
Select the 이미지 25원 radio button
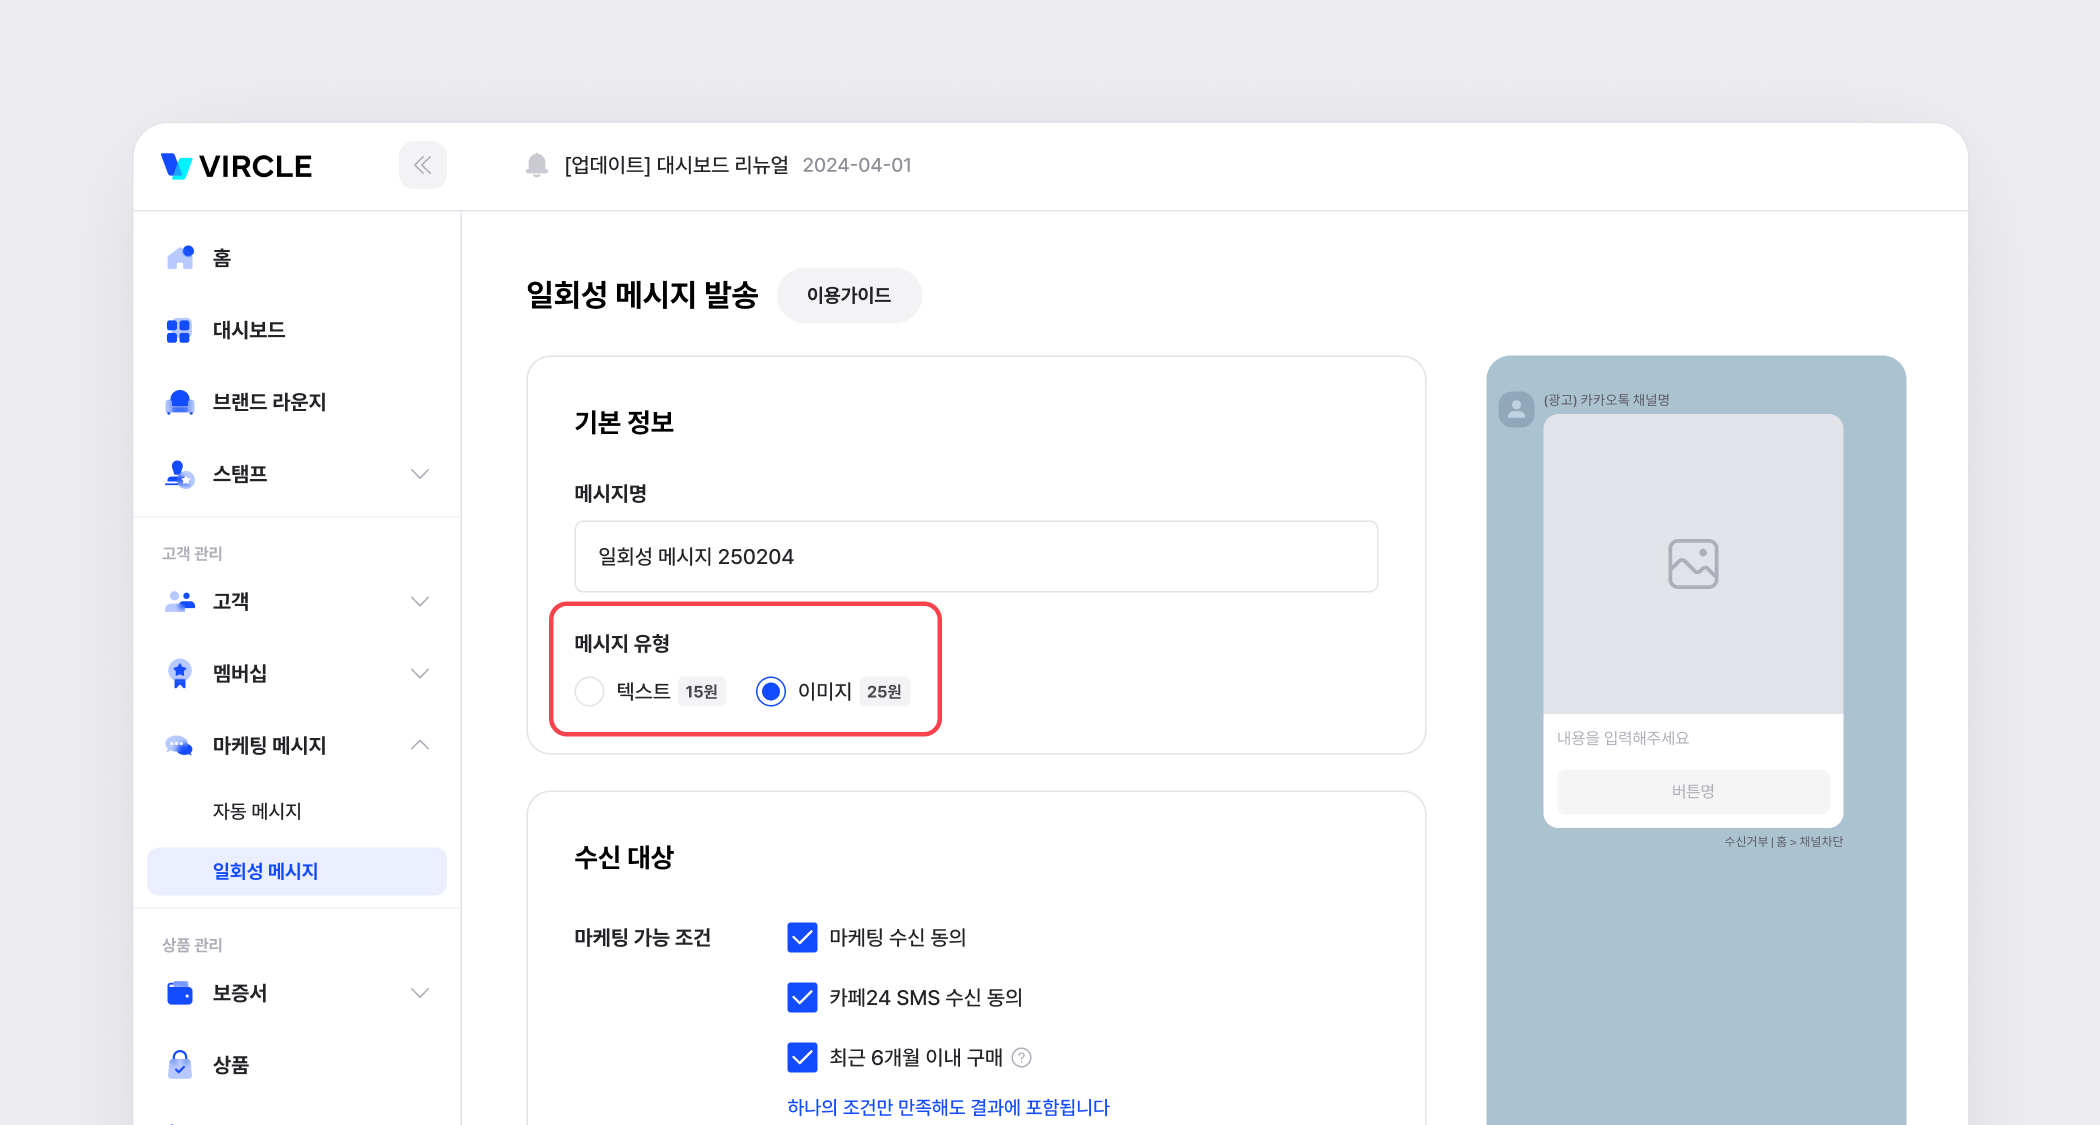[x=770, y=691]
